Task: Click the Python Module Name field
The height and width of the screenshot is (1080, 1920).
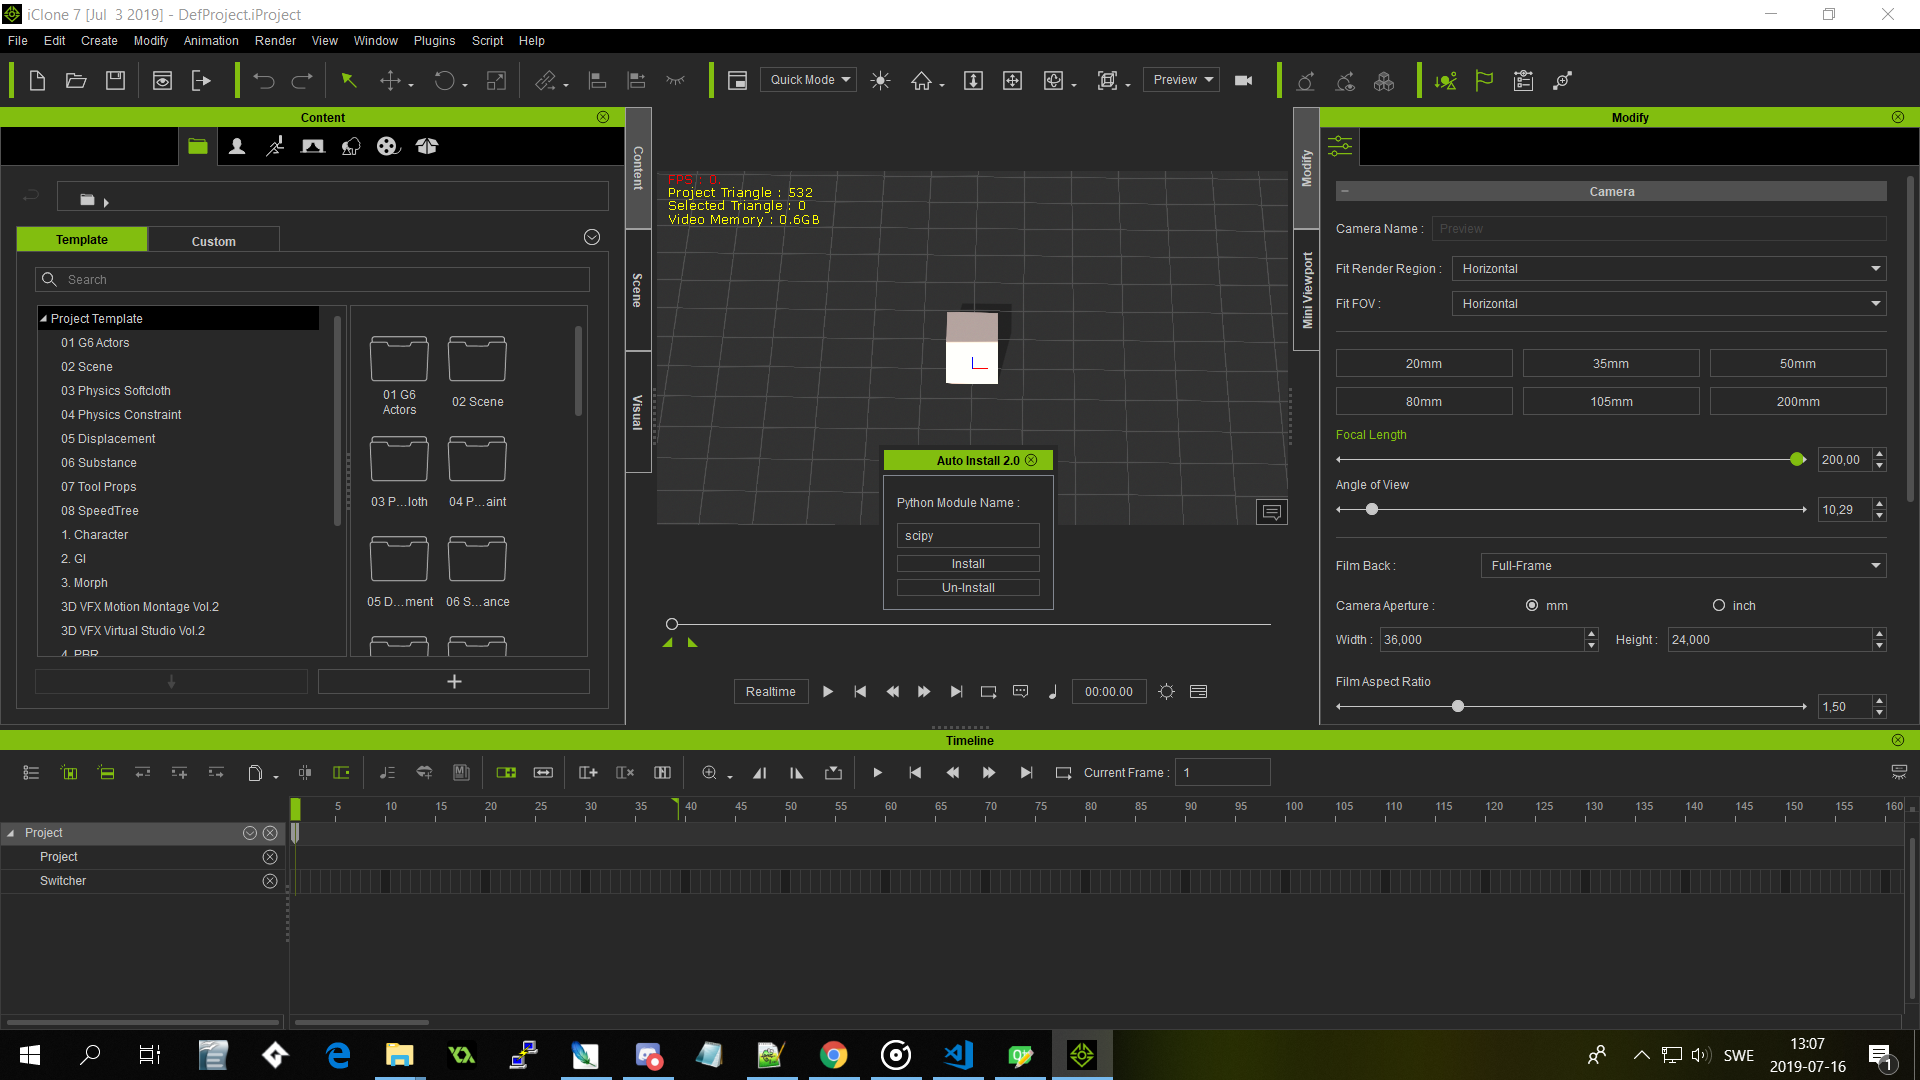Action: [968, 536]
